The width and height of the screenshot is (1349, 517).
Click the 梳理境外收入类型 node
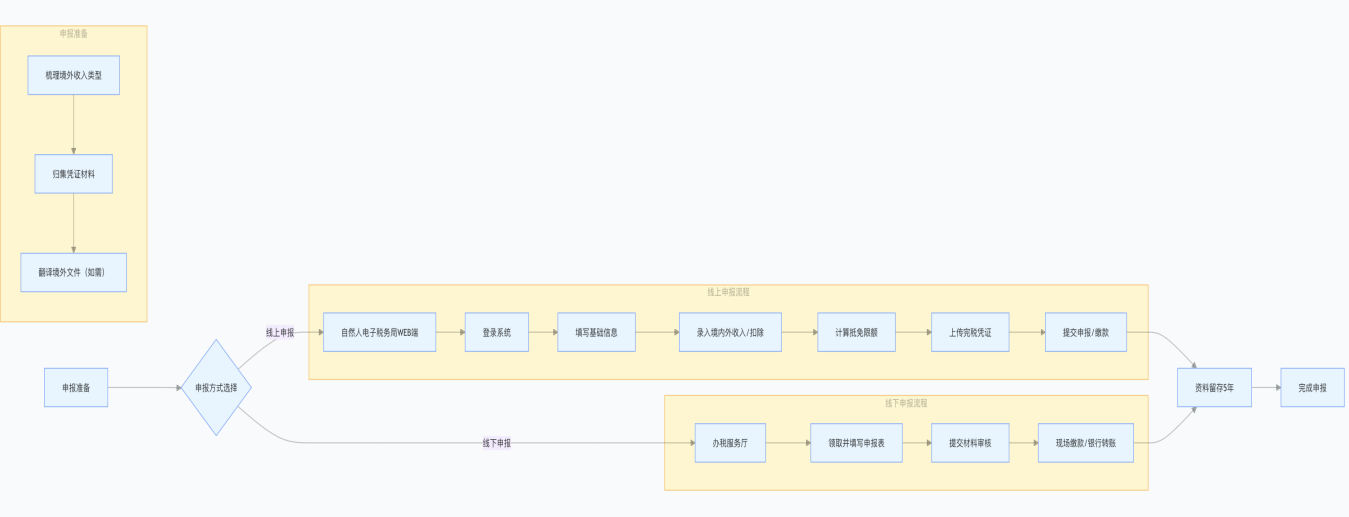point(73,75)
